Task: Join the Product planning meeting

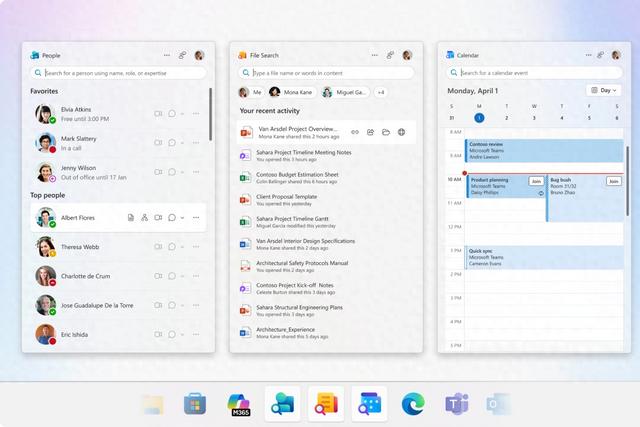Action: [x=536, y=181]
